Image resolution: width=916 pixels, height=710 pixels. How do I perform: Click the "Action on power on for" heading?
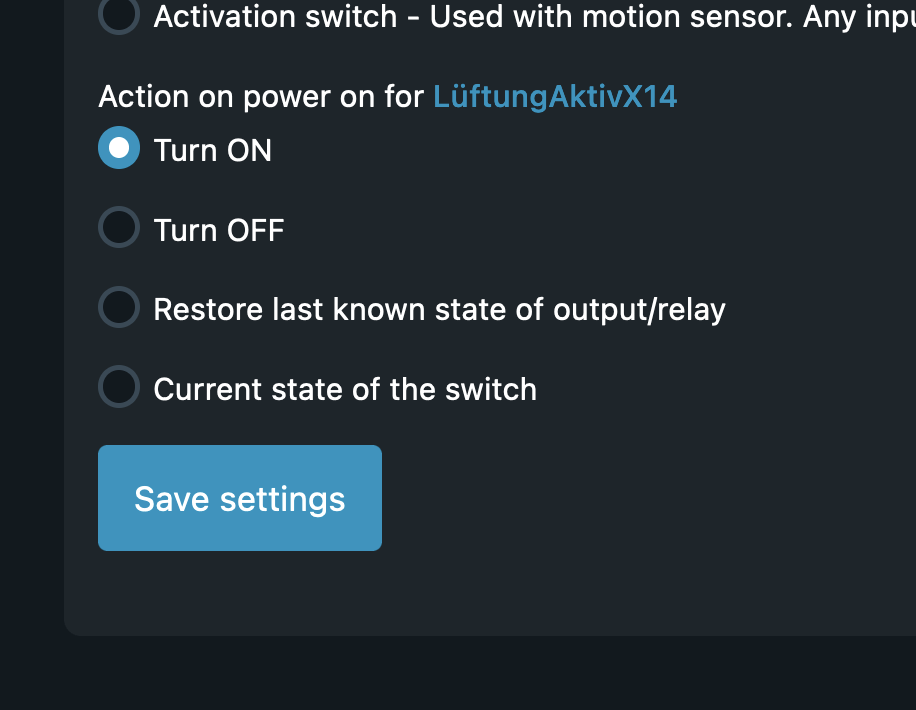coord(264,97)
